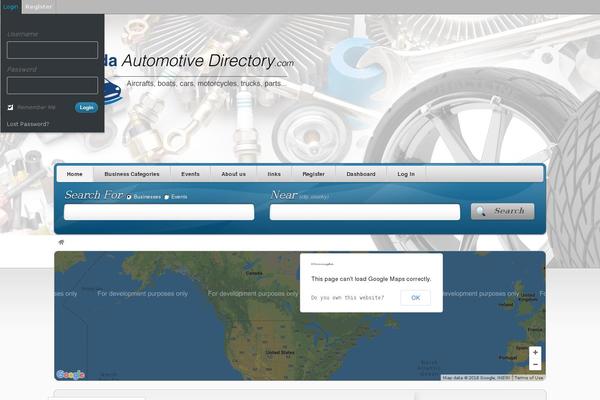
Task: Click the Near location text field
Action: [x=365, y=212]
